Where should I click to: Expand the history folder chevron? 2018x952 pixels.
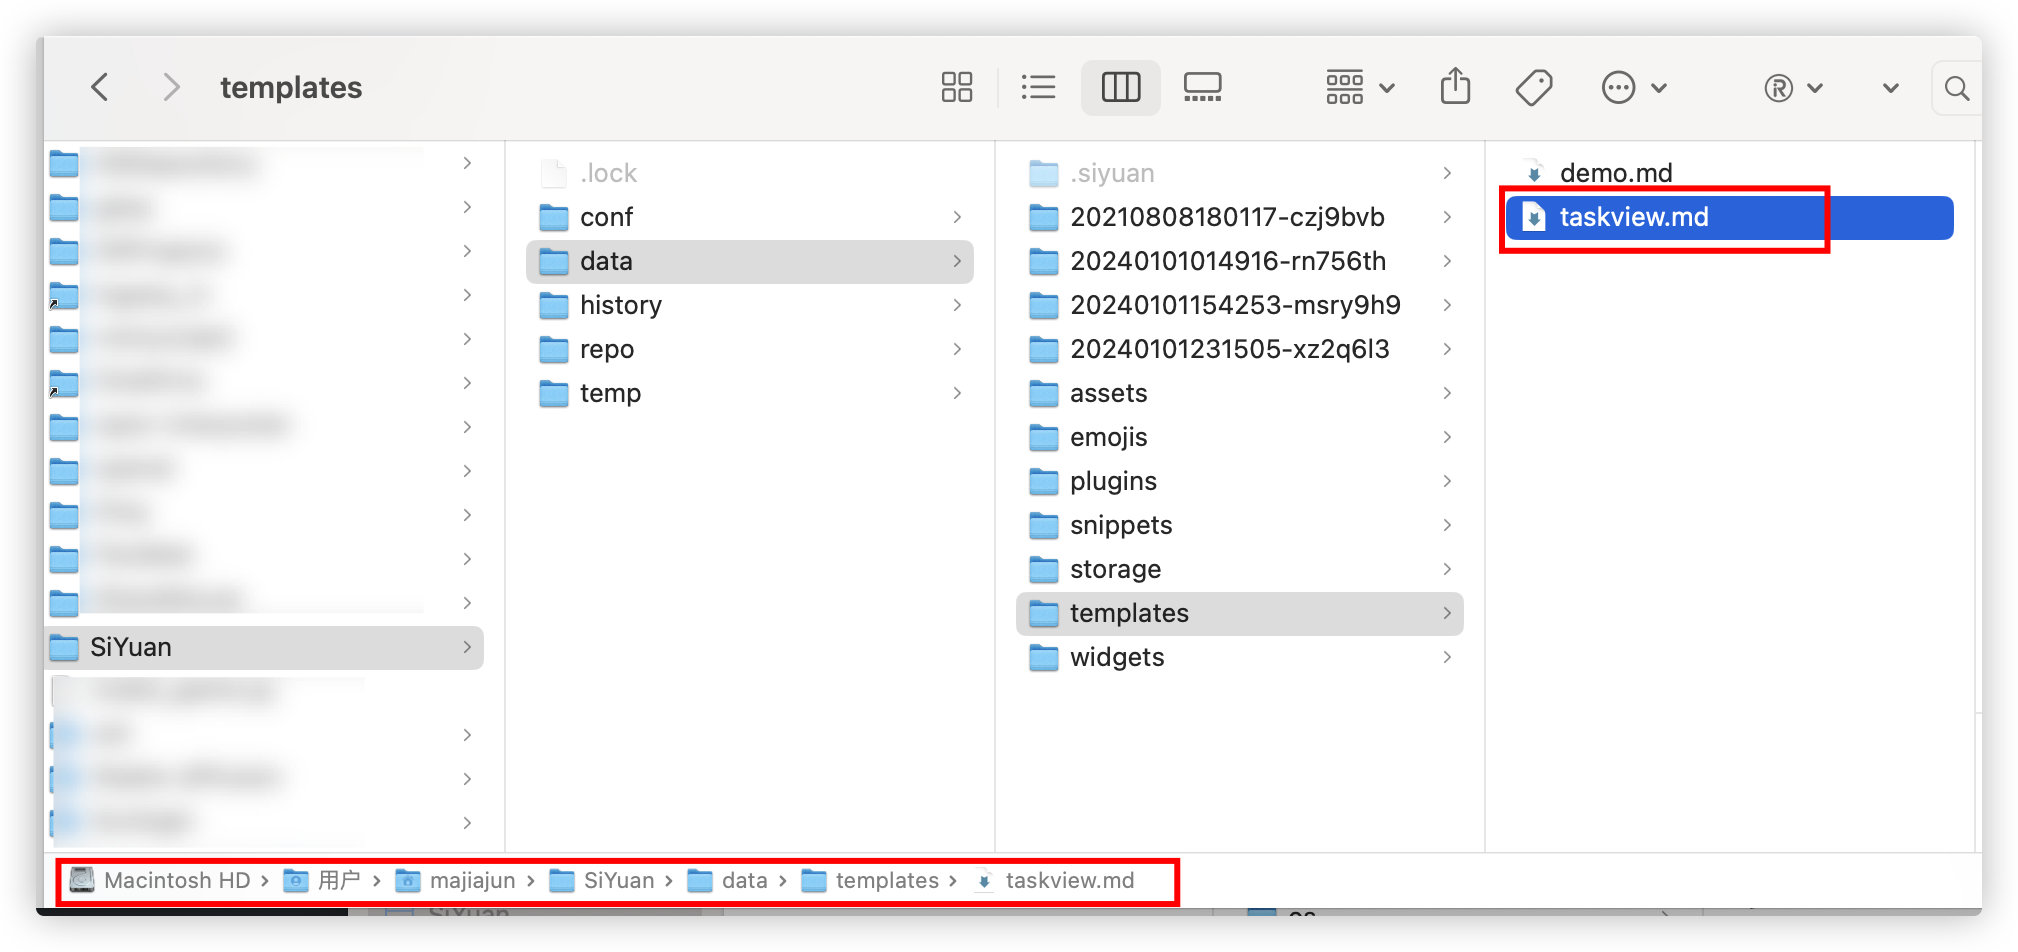(957, 306)
